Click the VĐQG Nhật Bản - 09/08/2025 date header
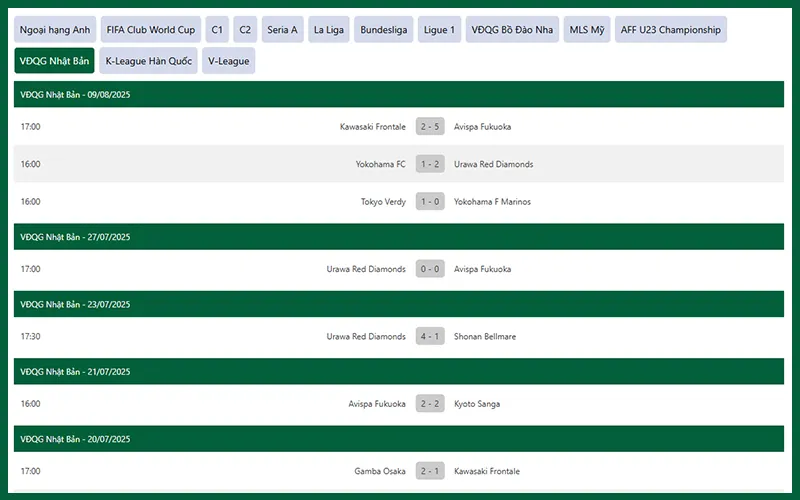The width and height of the screenshot is (800, 500). coord(76,94)
